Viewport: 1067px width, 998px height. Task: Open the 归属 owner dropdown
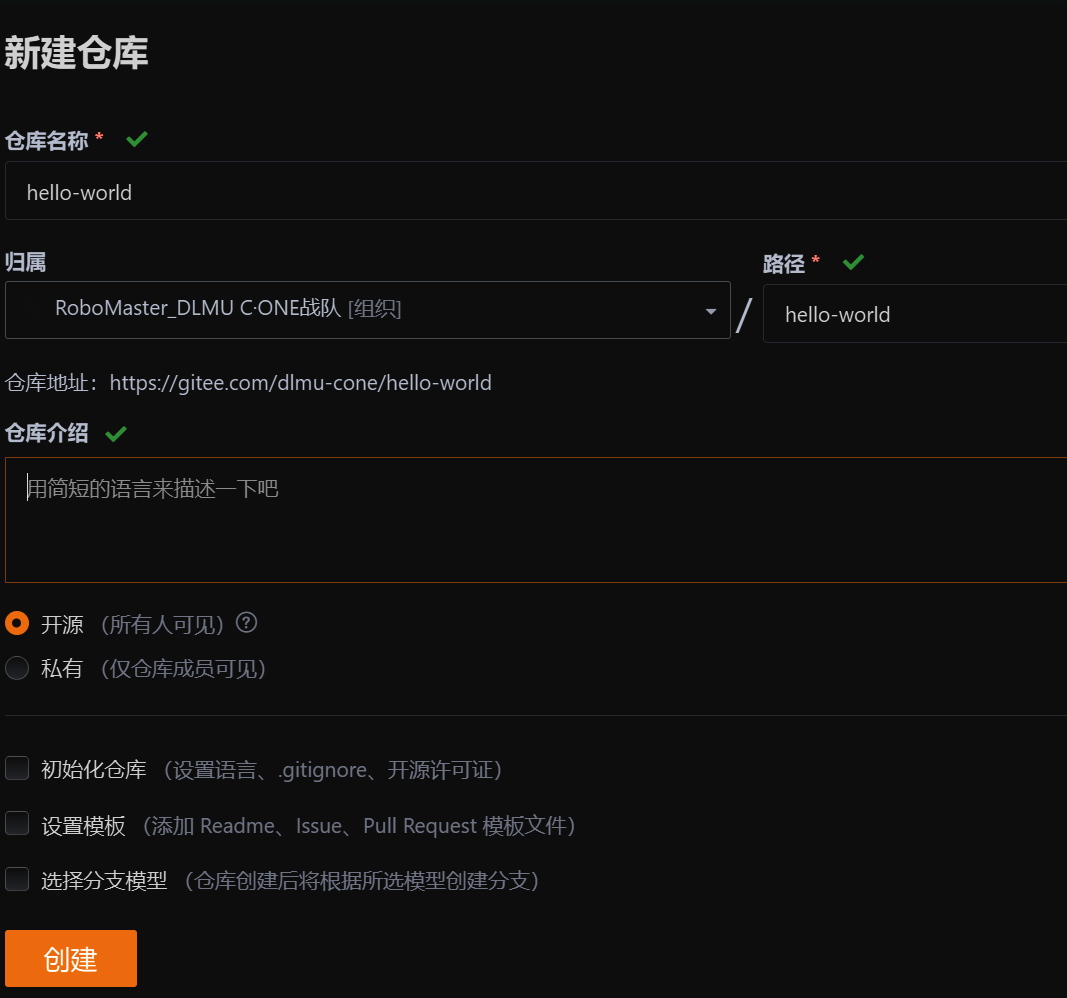367,310
